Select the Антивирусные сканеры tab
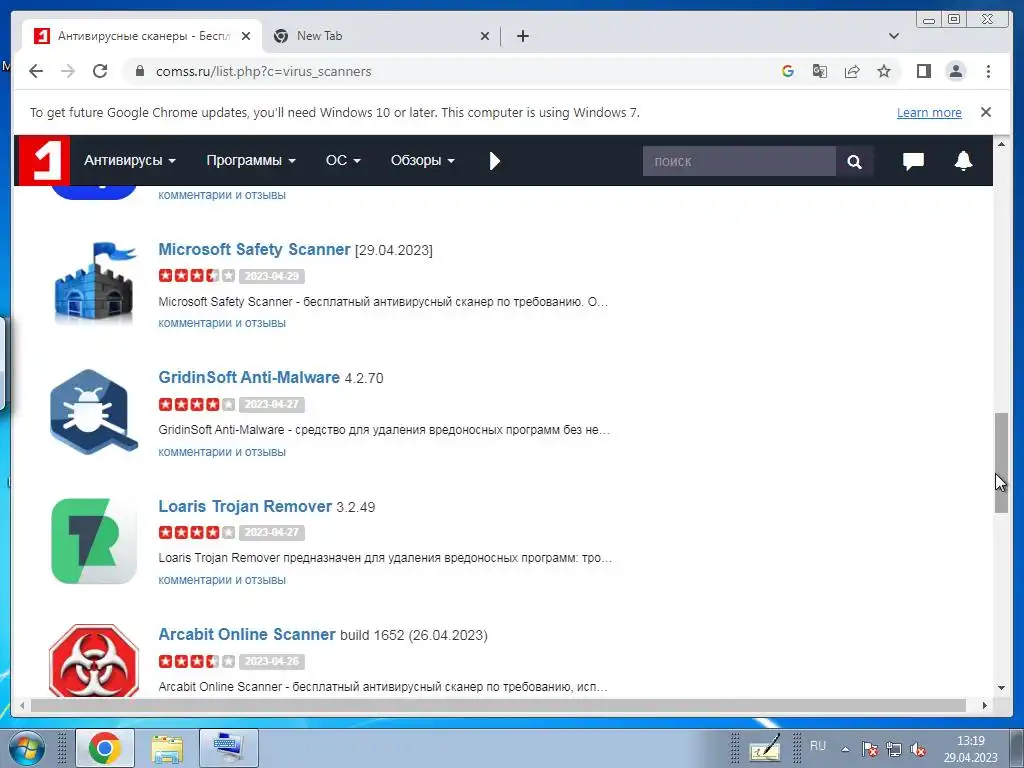Image resolution: width=1024 pixels, height=768 pixels. [x=142, y=36]
